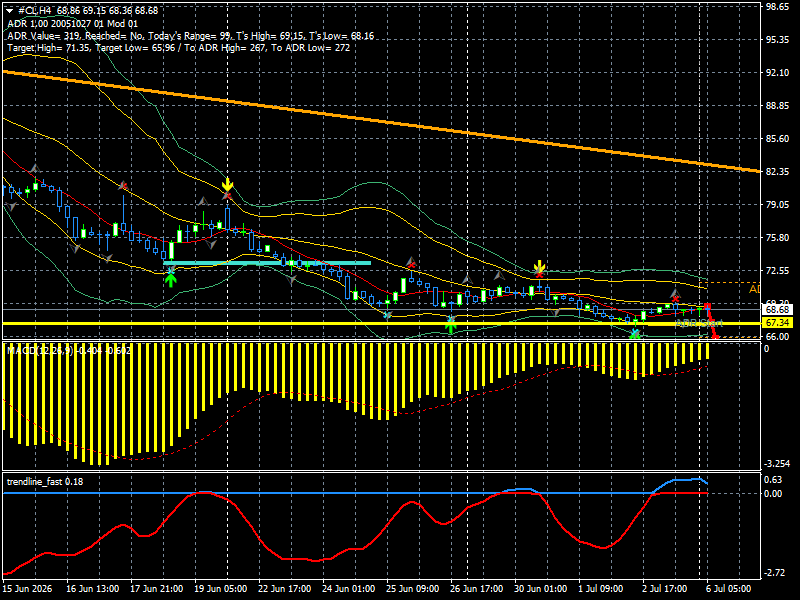Select the thick orange descending trendline
The height and width of the screenshot is (600, 800).
tap(382, 121)
